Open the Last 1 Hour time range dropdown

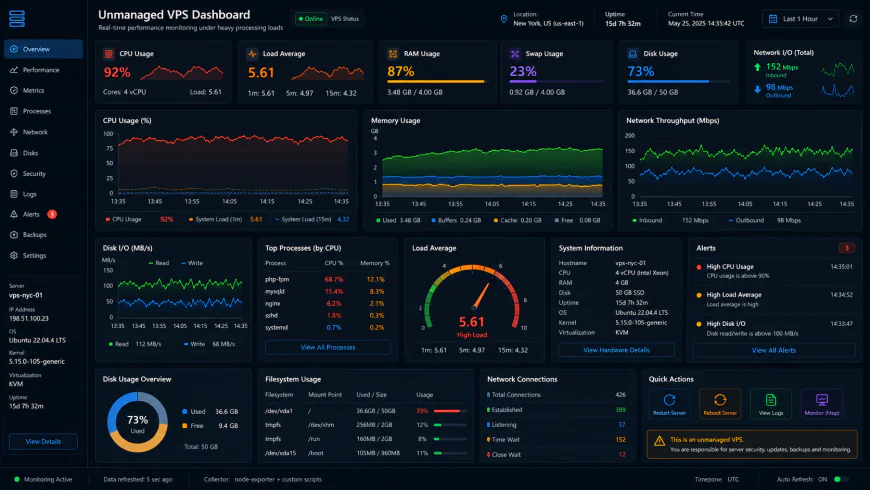[x=800, y=19]
